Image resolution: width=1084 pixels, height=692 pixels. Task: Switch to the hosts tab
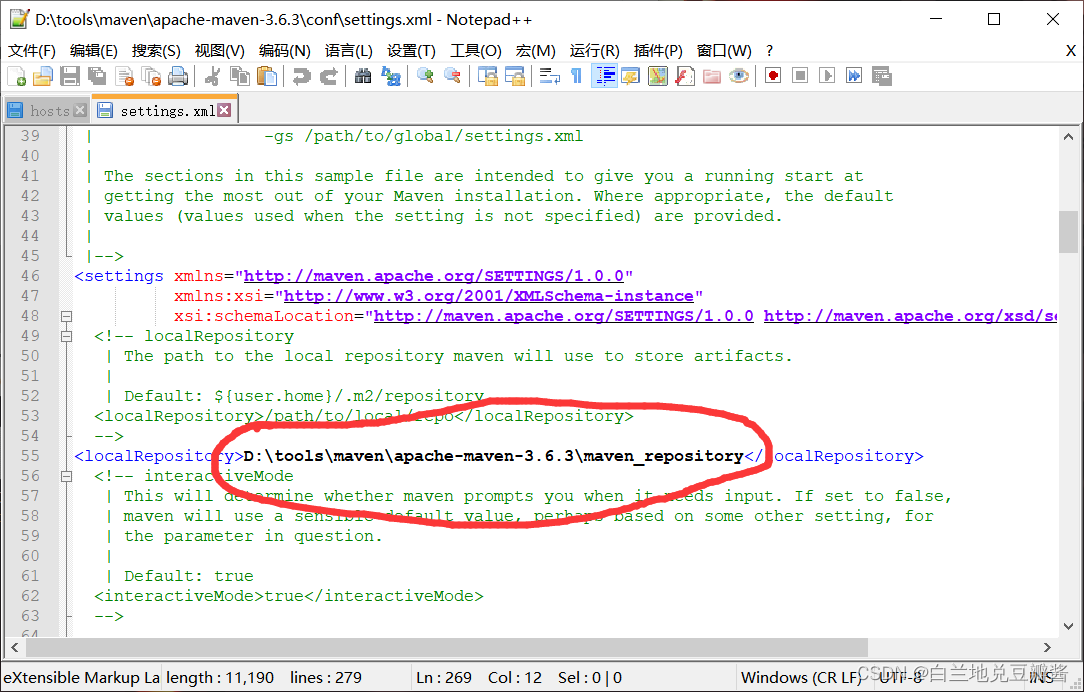click(46, 111)
